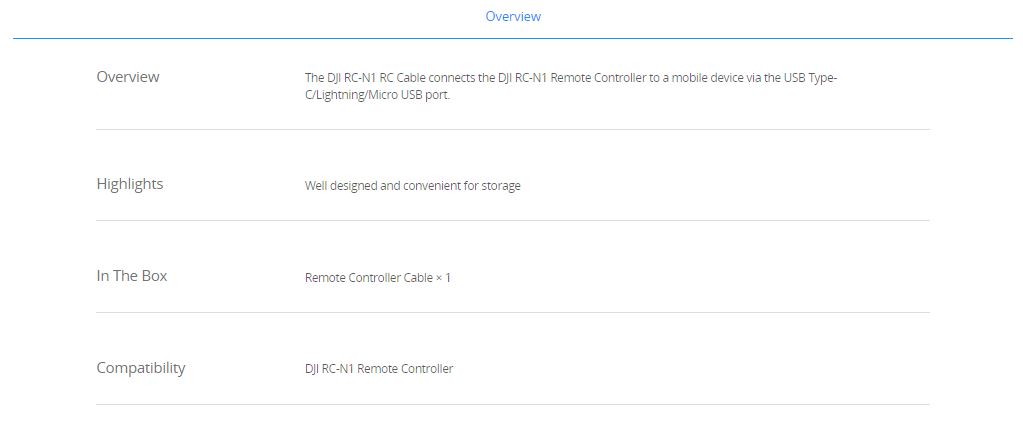Click the 'Remote Controller Cable × 1' text

(x=378, y=278)
